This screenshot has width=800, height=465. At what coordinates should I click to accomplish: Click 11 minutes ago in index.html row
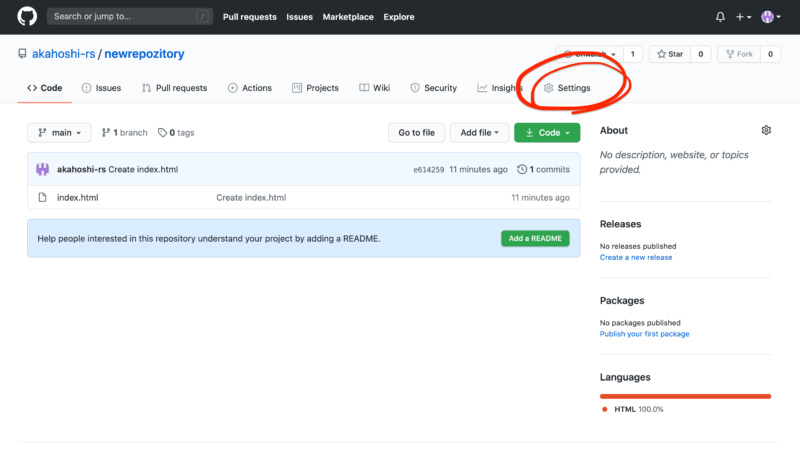[x=541, y=198]
